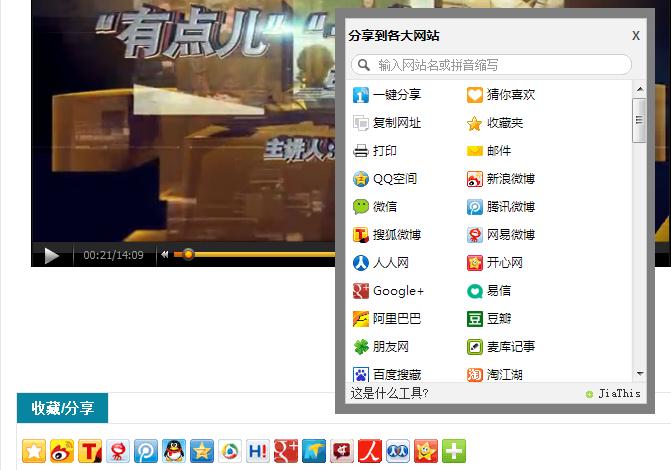Choose Google+ in the share popup list

(398, 291)
